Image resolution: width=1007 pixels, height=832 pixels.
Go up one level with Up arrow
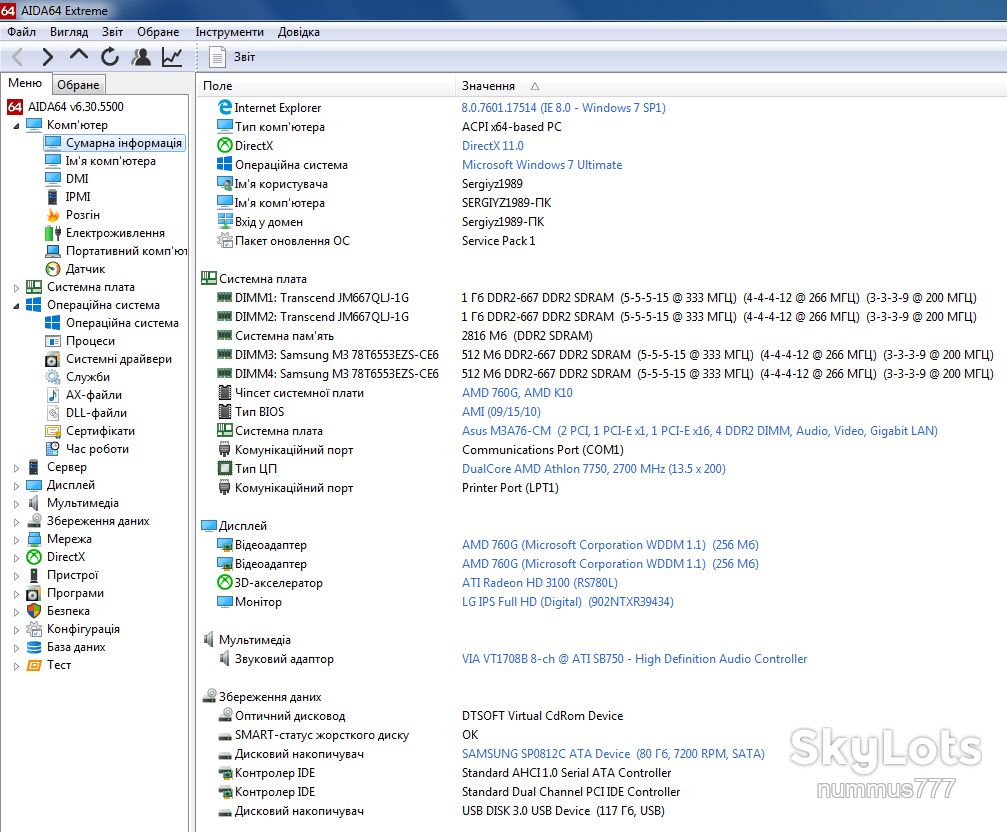tap(78, 56)
